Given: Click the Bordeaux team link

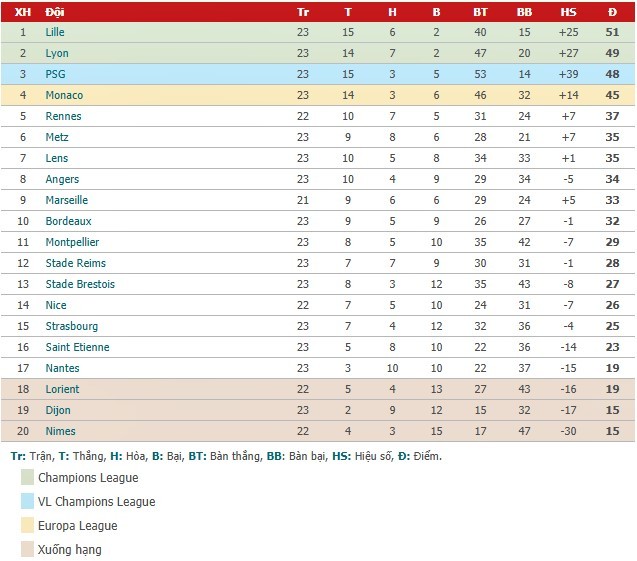Looking at the screenshot, I should pos(68,221).
